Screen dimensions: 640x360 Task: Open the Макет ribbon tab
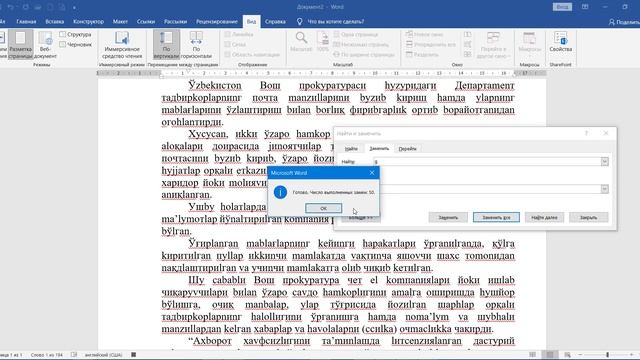click(120, 22)
